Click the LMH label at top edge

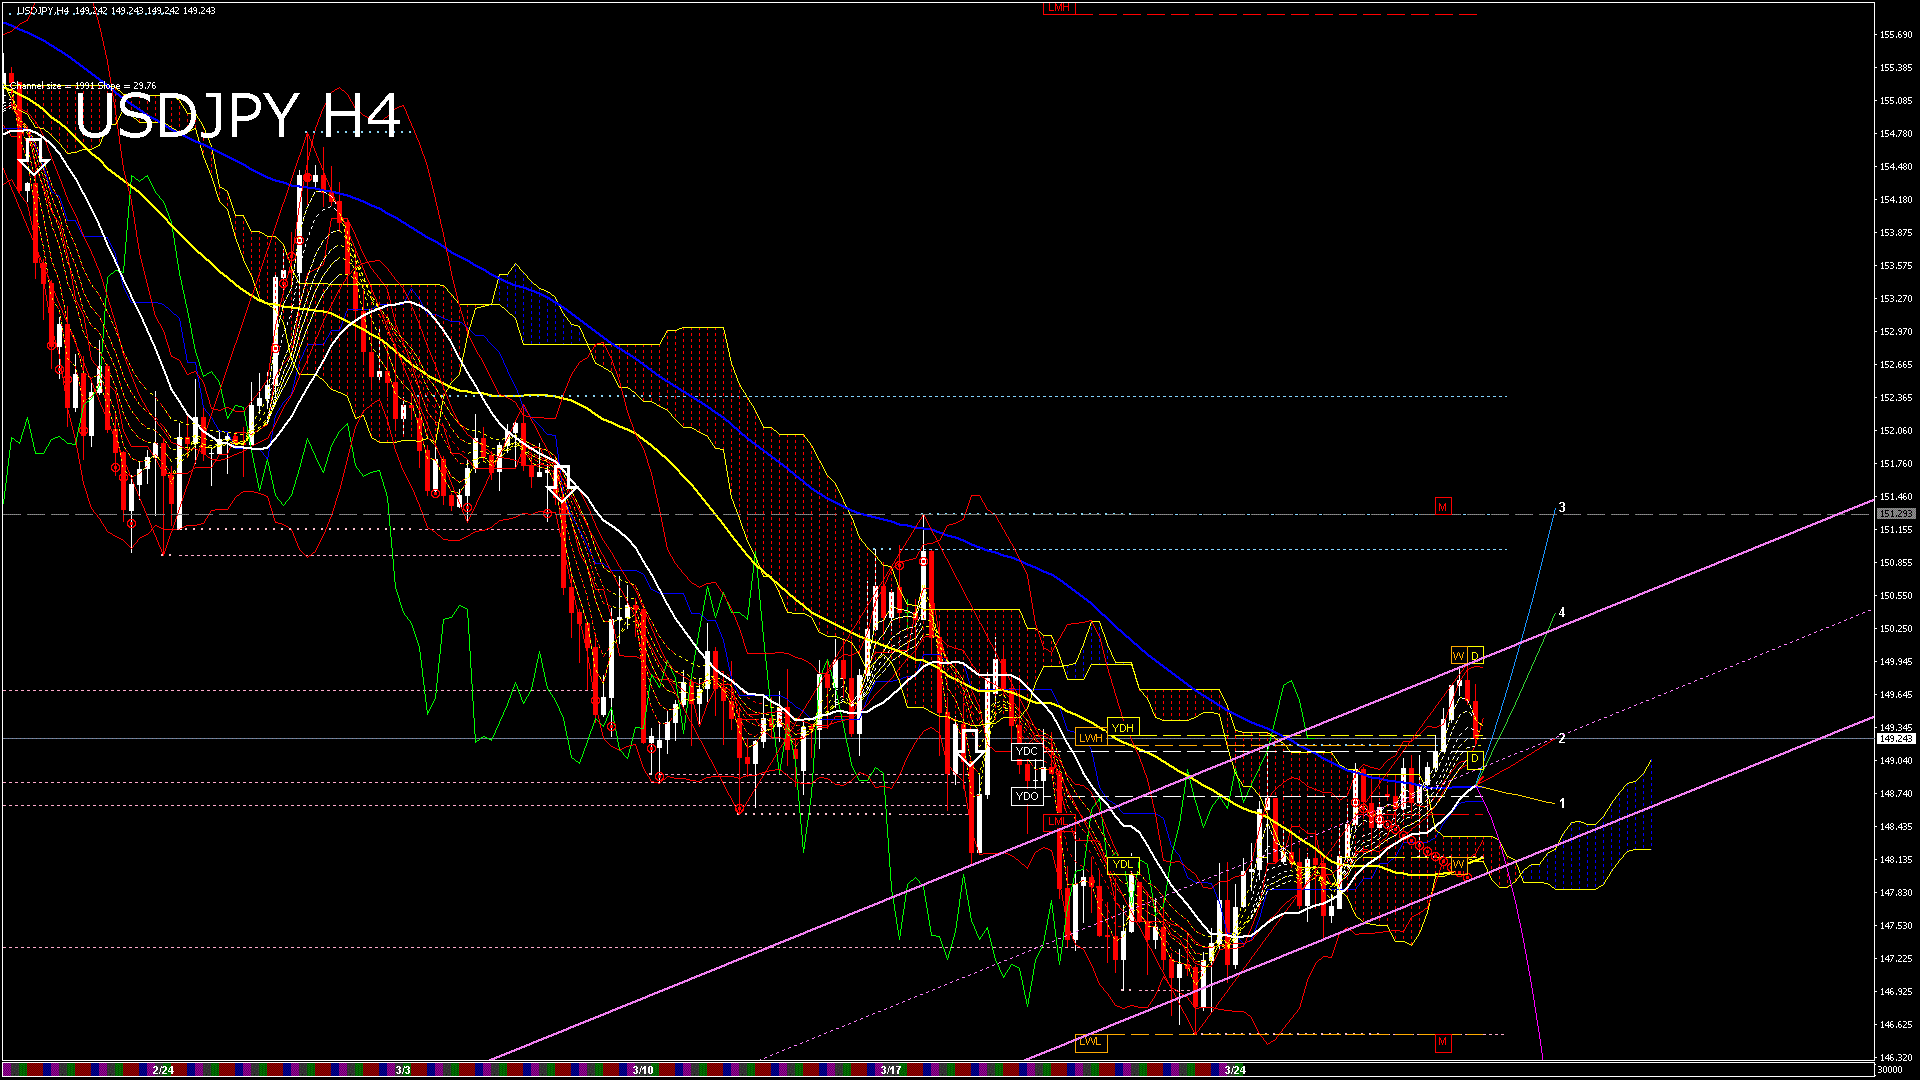(1057, 7)
